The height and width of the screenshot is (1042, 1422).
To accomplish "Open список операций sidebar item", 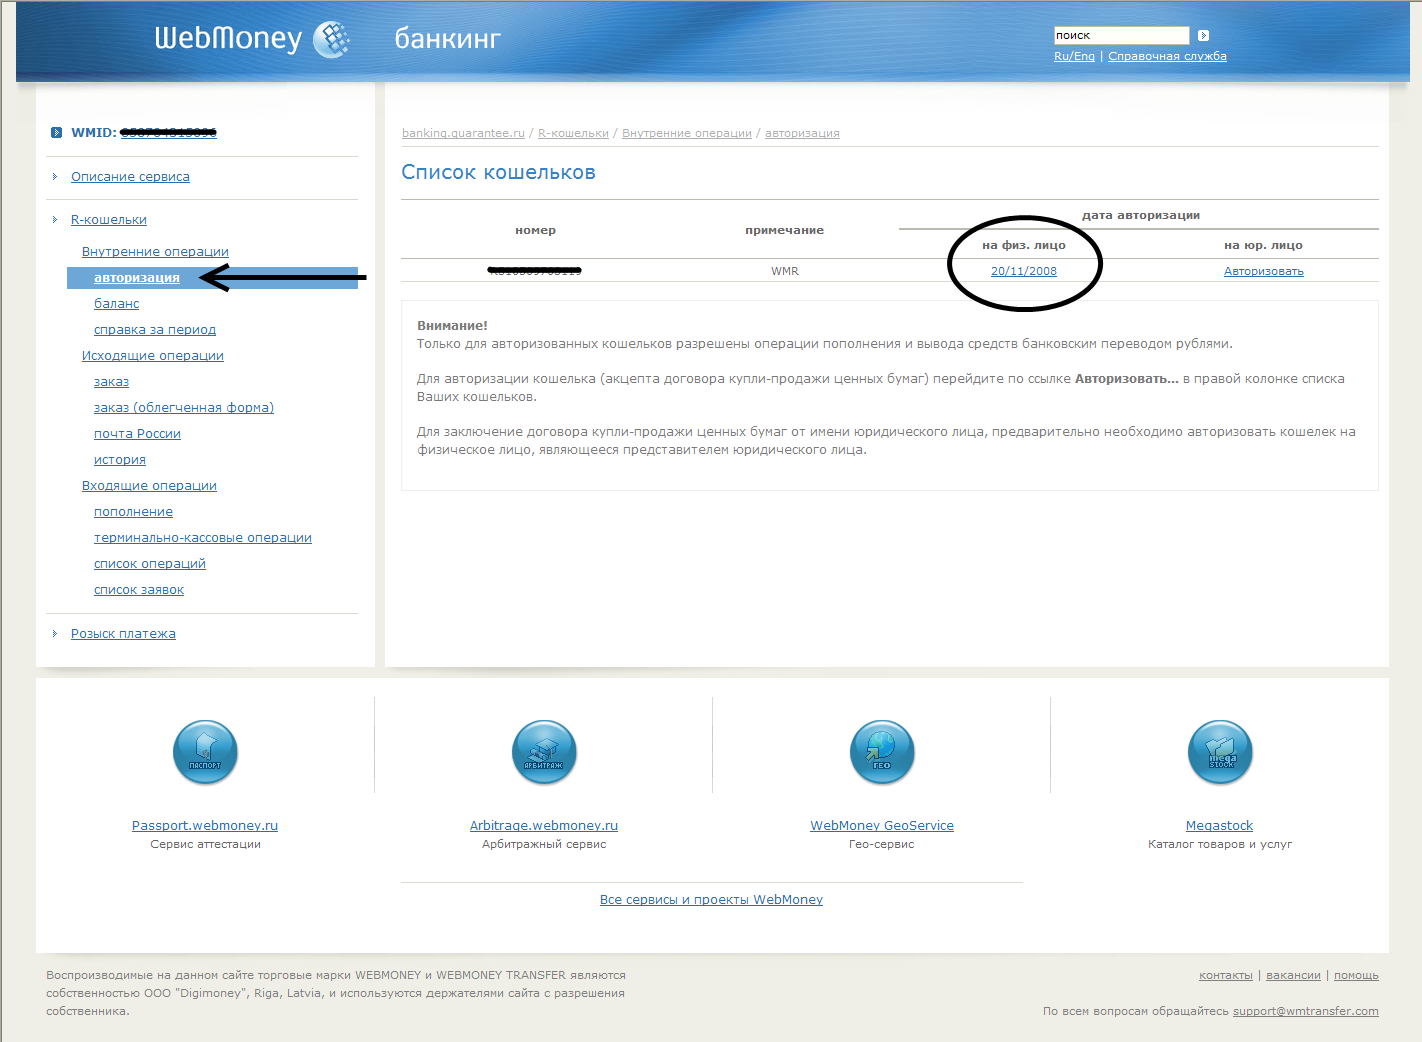I will (x=150, y=563).
